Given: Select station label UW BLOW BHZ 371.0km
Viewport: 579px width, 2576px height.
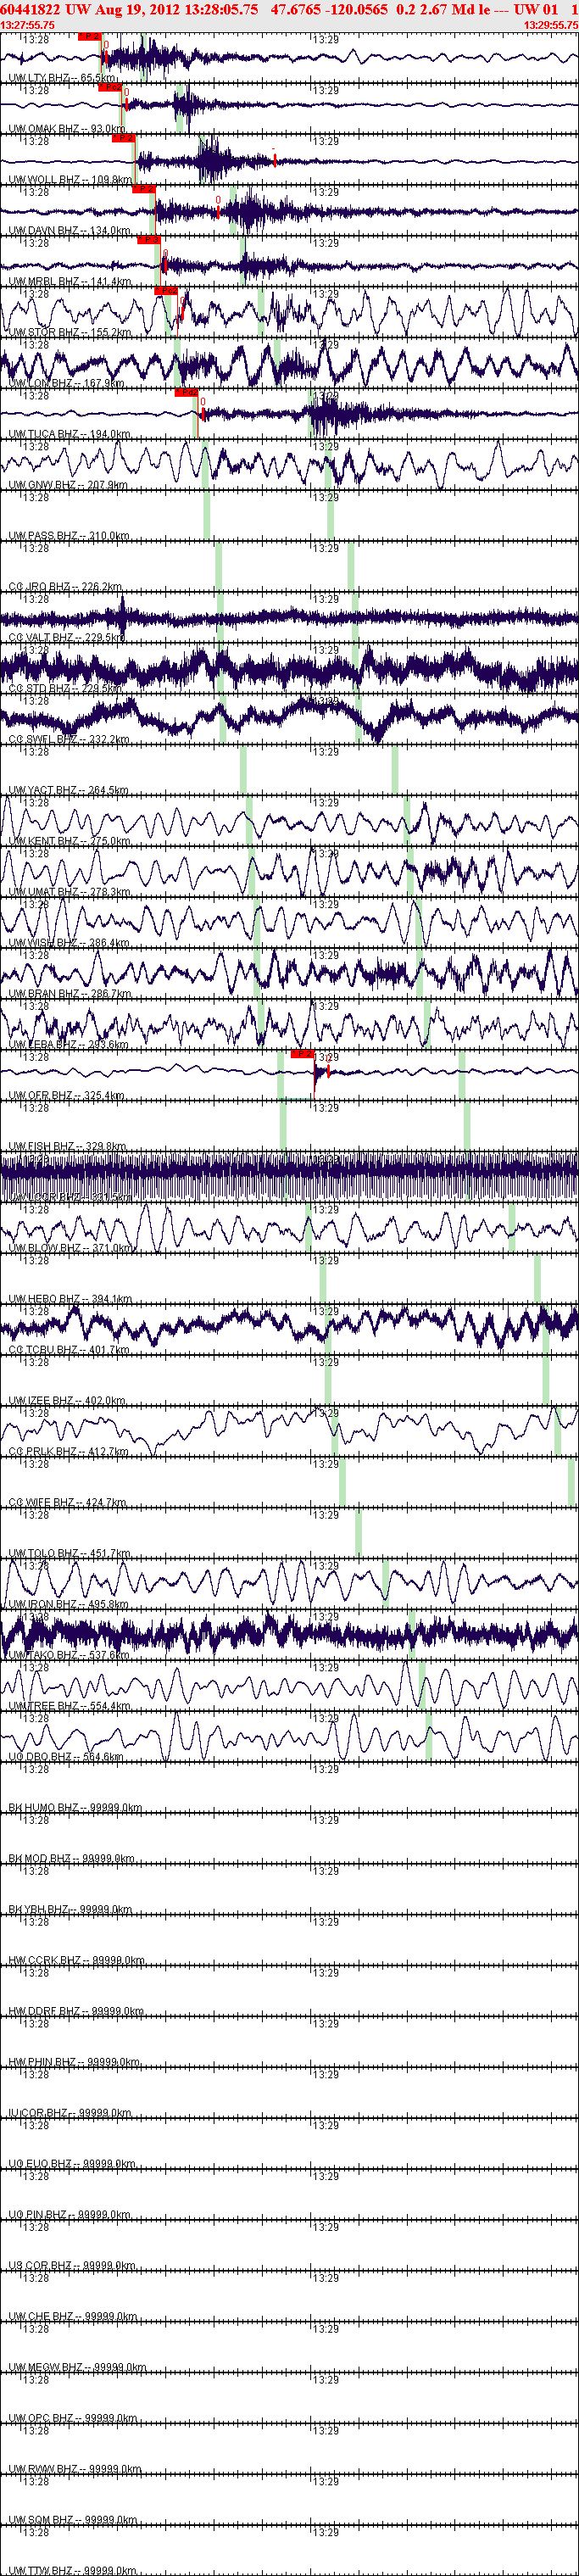Looking at the screenshot, I should click(70, 1248).
